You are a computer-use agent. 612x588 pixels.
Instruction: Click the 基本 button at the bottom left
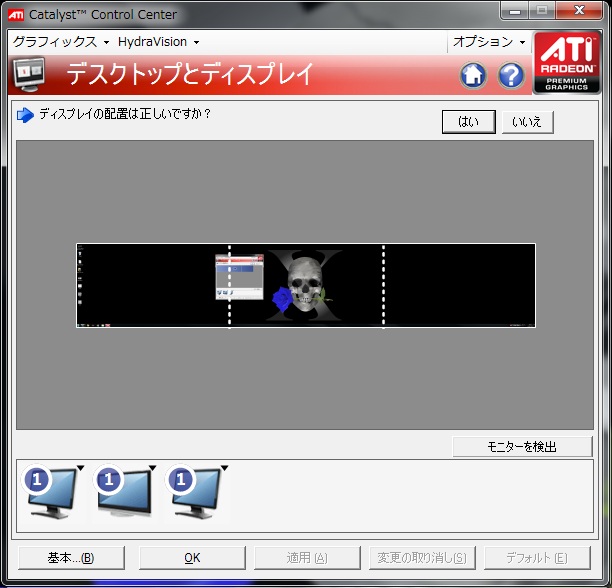[70, 558]
